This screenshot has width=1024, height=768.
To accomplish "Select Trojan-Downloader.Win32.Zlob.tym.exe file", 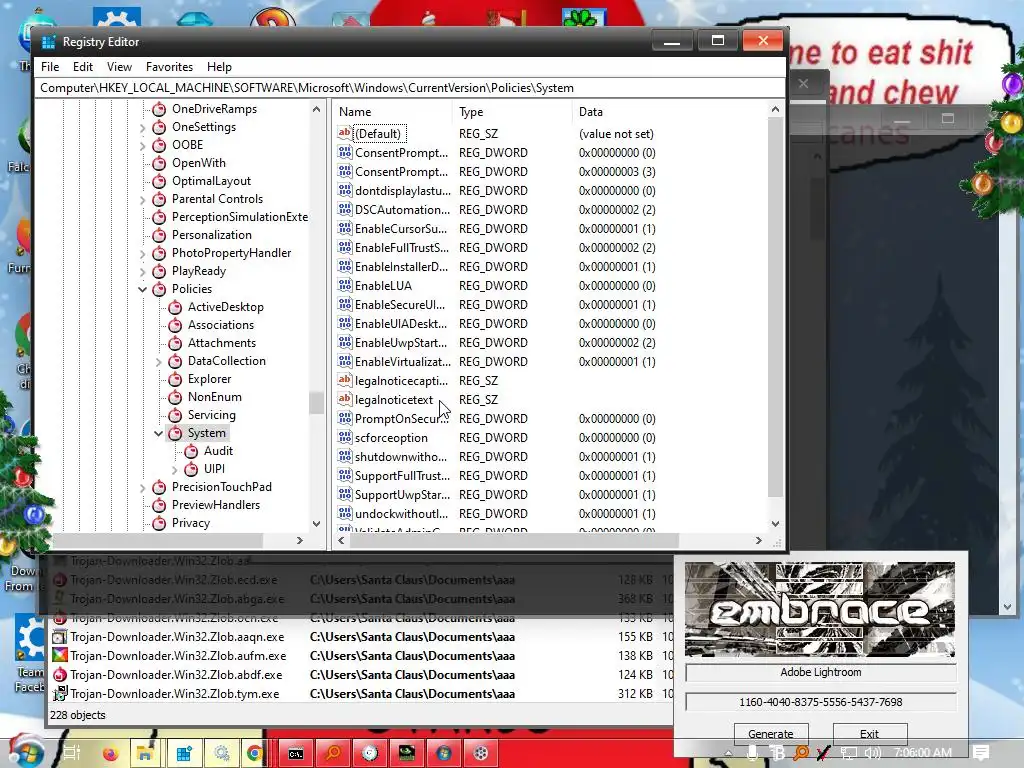I will pos(174,694).
